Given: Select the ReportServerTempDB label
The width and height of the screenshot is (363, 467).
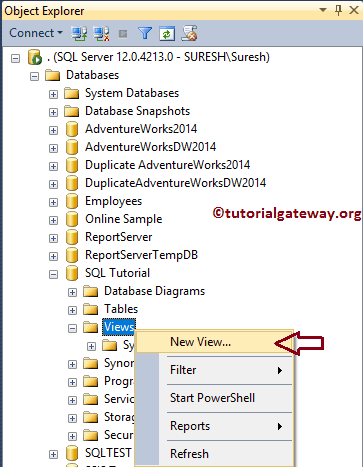Looking at the screenshot, I should (142, 255).
